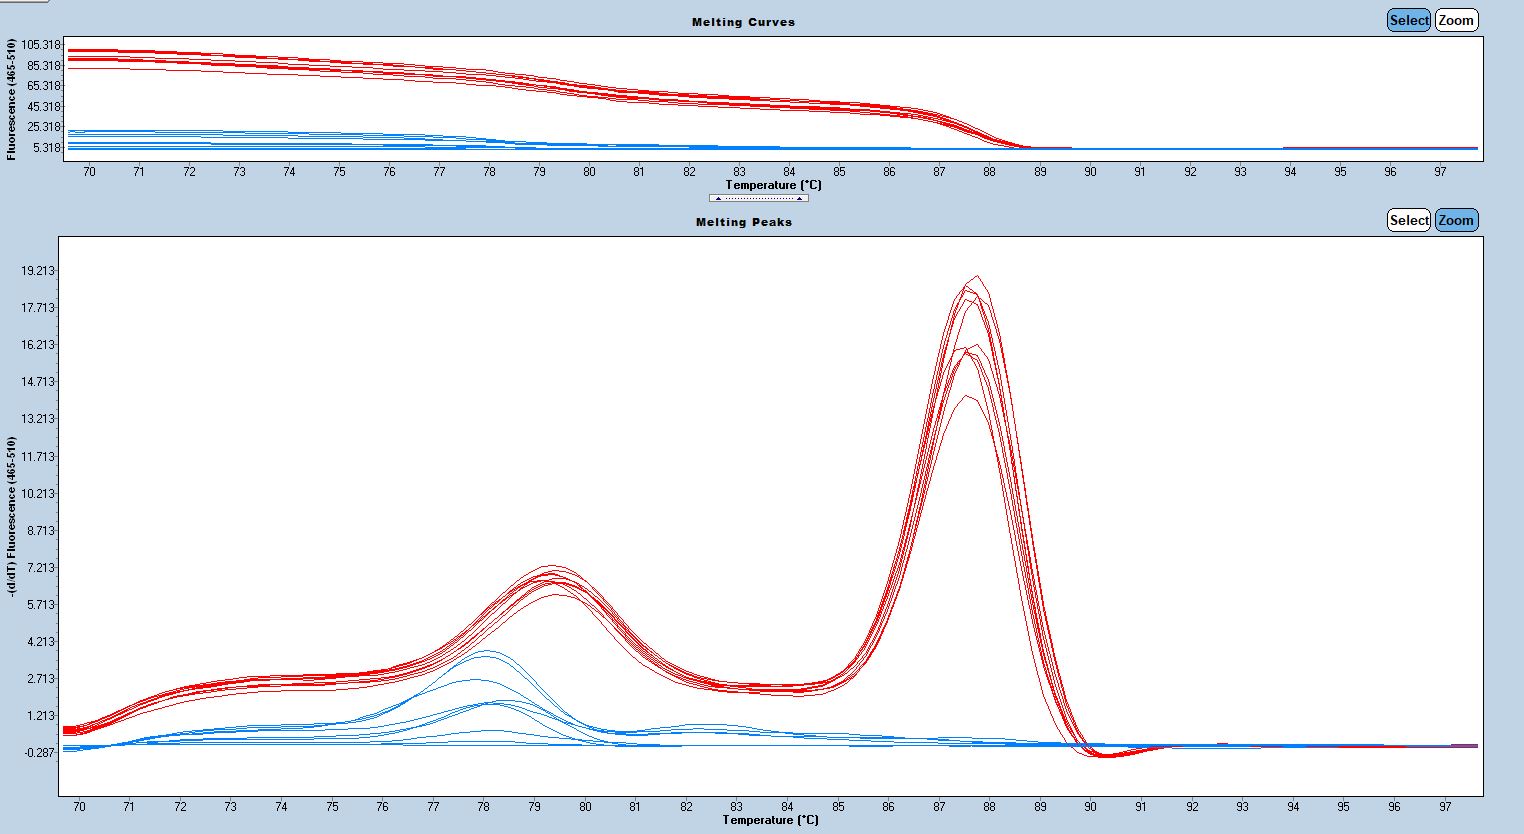Click Temperature axis label under Melting Peaks

tap(770, 820)
